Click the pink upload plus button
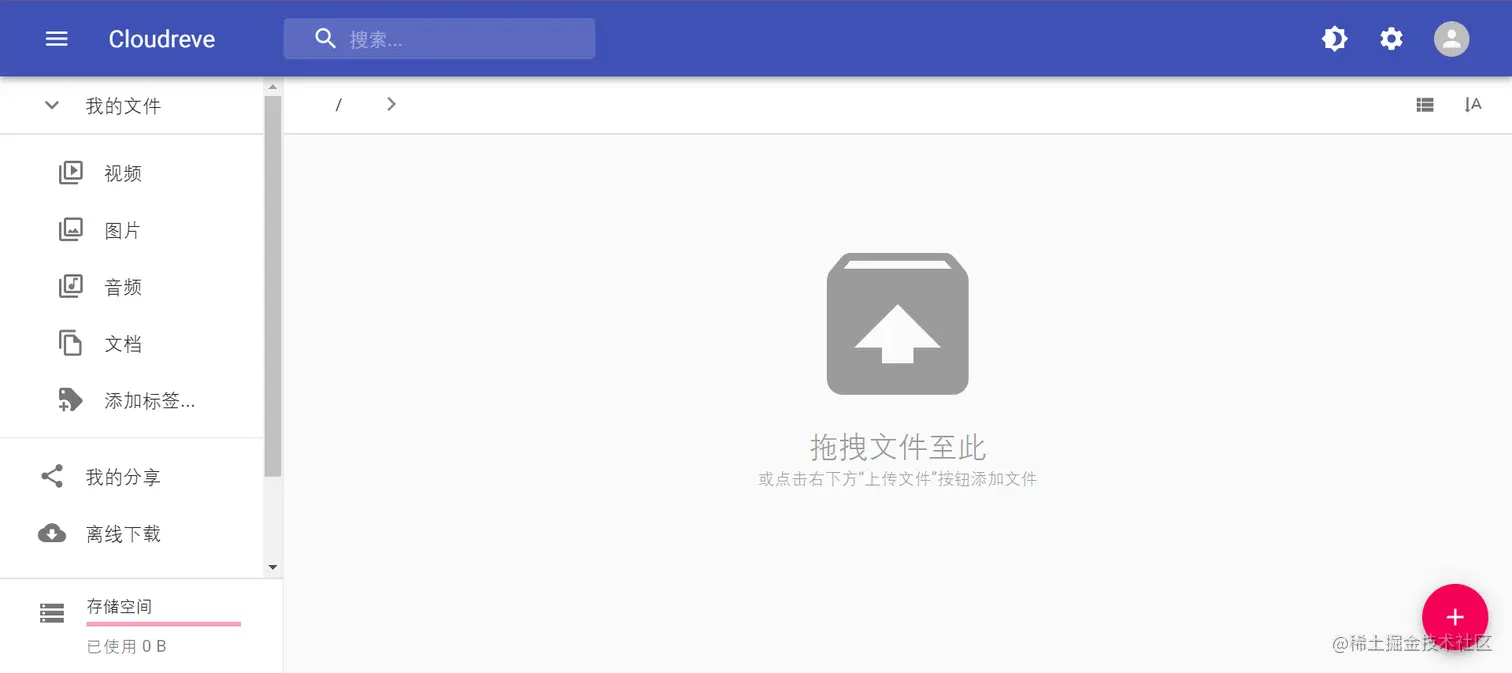The image size is (1512, 673). coord(1455,617)
